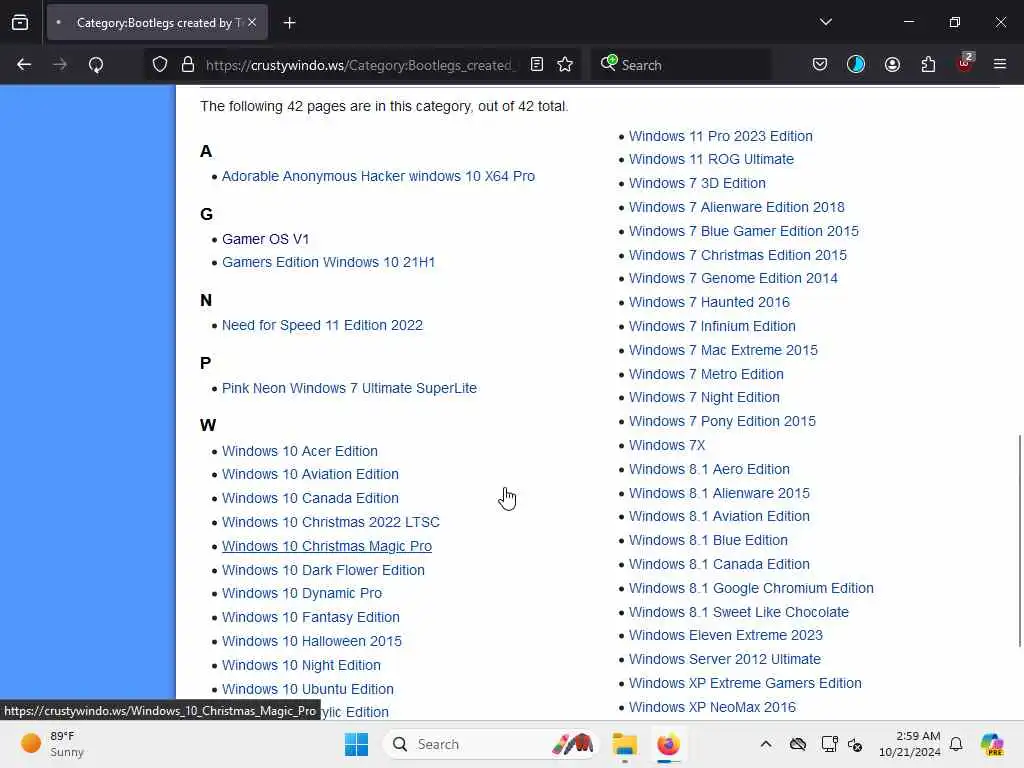Open the Windows Start button
This screenshot has height=768, width=1024.
click(356, 744)
